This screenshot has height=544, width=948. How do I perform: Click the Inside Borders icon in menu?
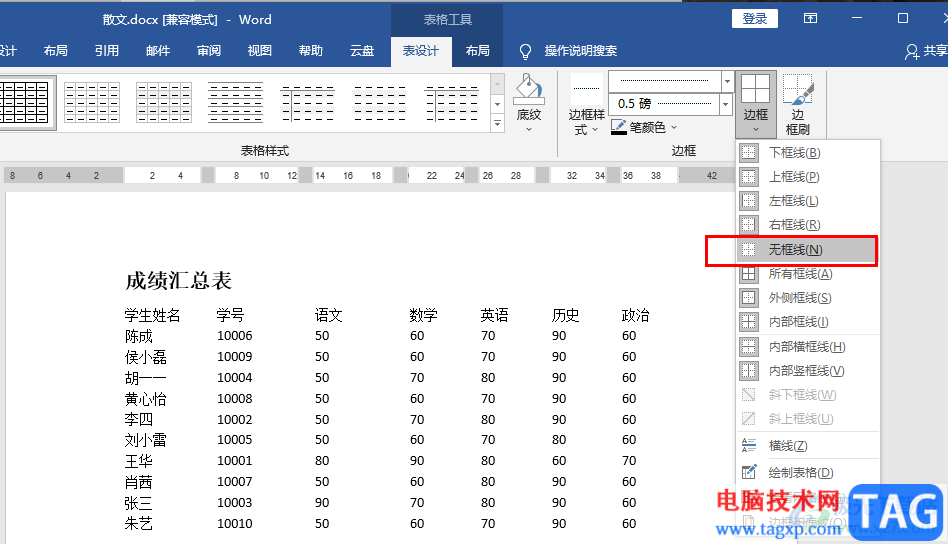748,322
